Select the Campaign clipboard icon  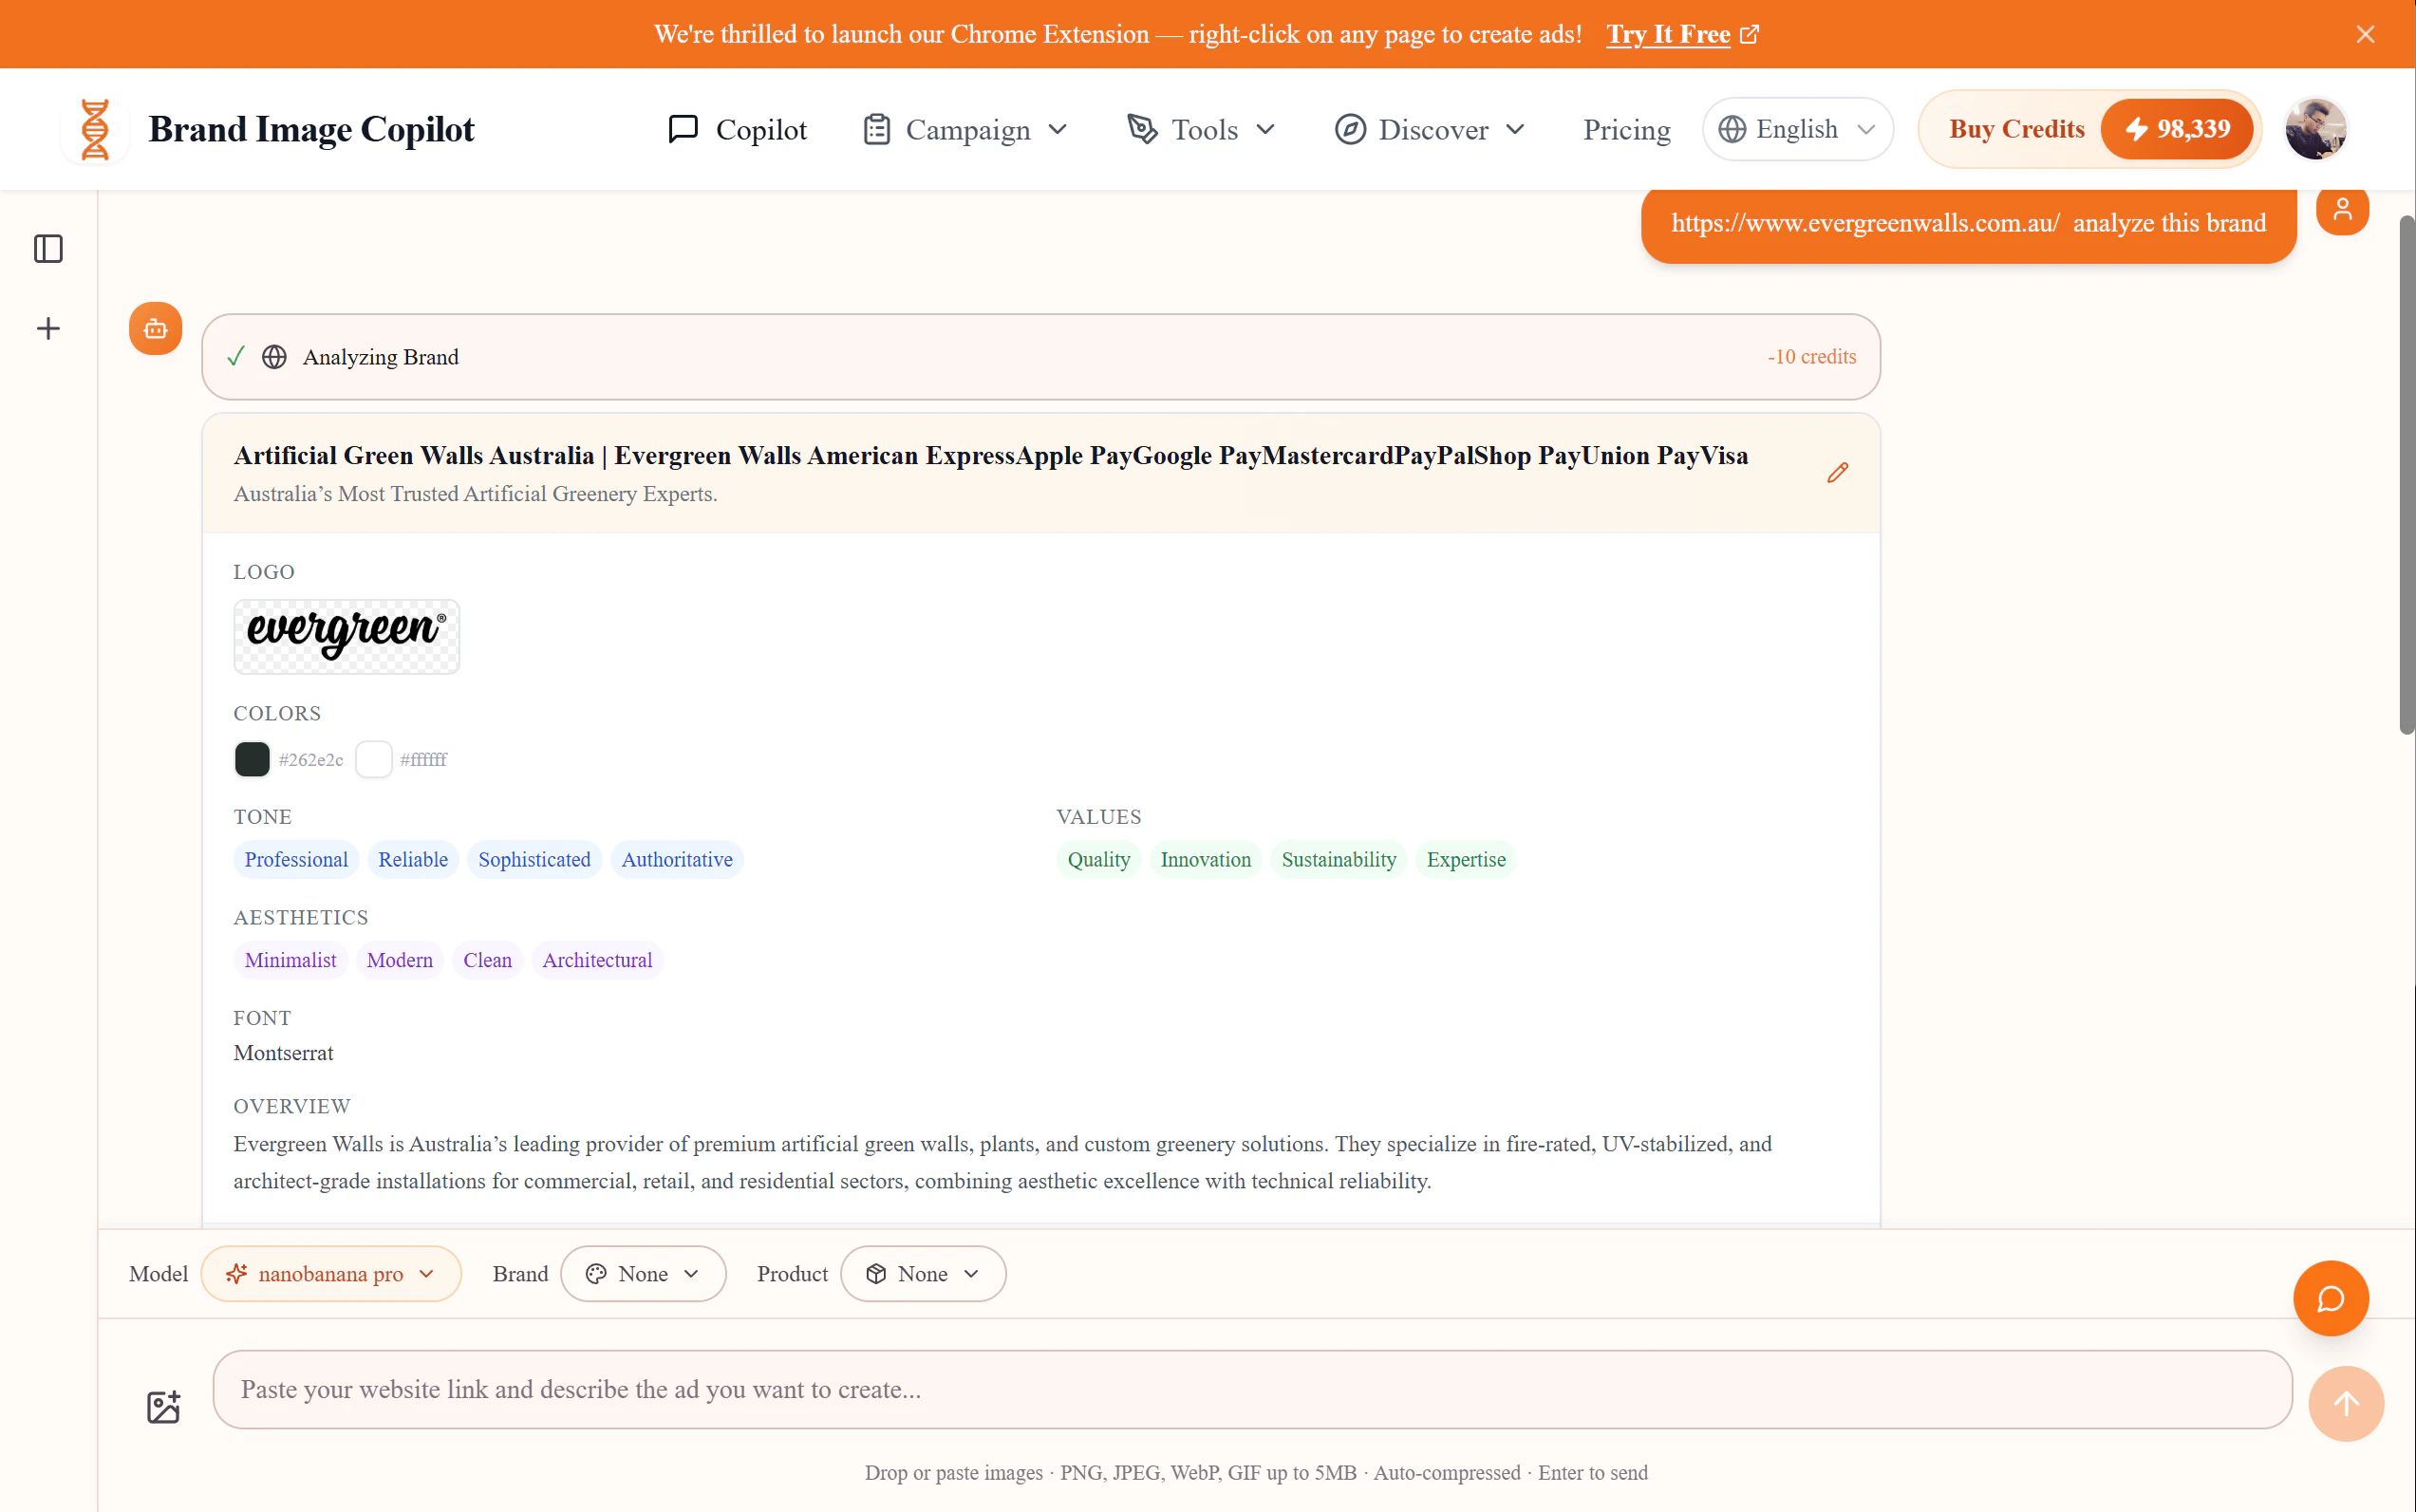click(x=875, y=128)
